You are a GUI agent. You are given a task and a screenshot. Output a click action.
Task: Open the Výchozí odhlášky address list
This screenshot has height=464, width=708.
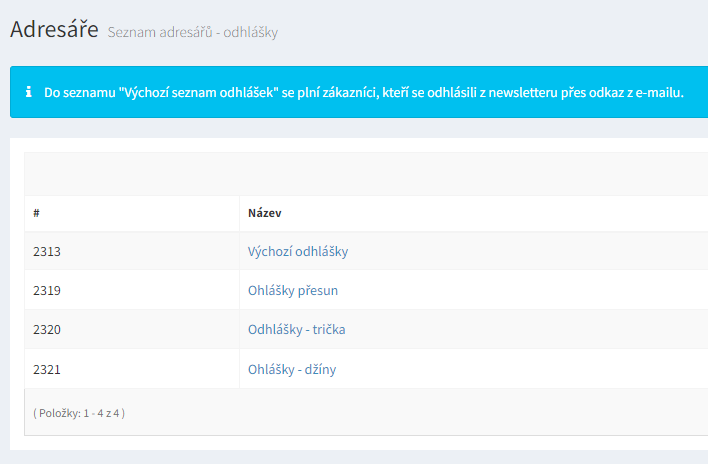297,252
